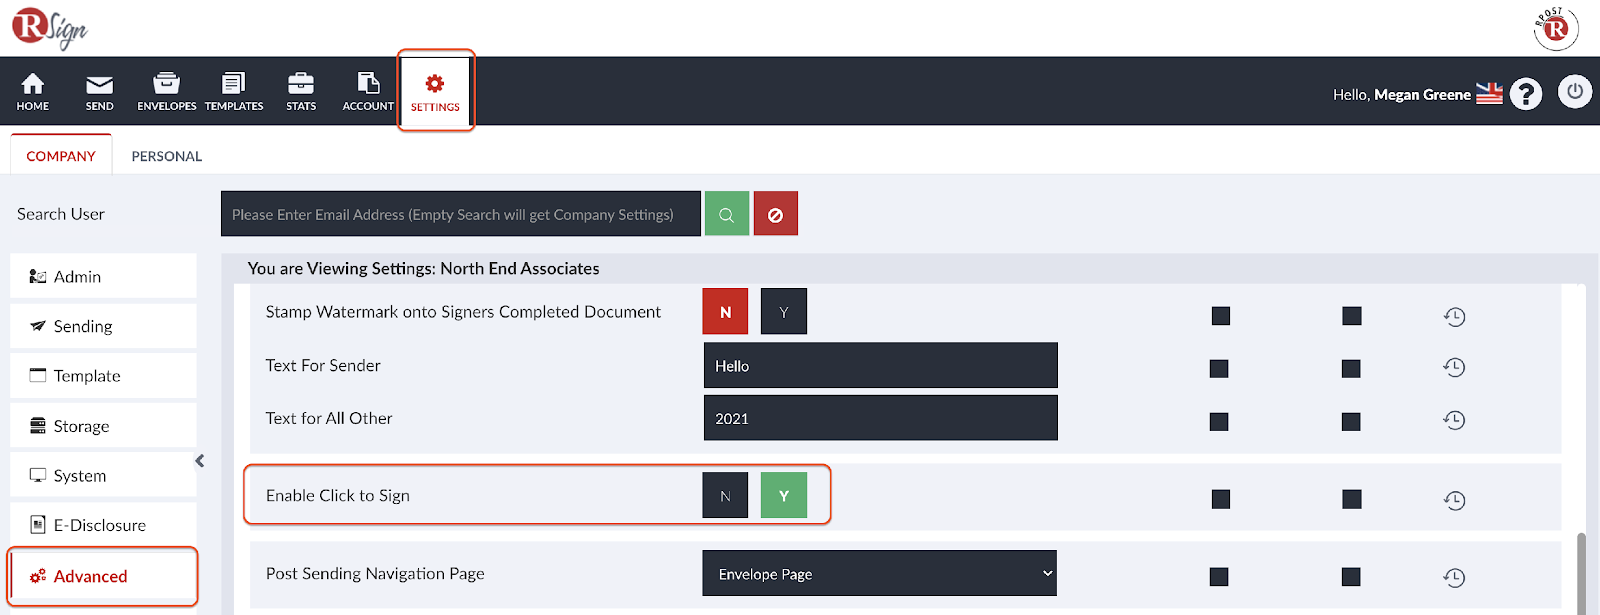Set Stamp Watermark to Y
This screenshot has height=615, width=1600.
coord(784,312)
